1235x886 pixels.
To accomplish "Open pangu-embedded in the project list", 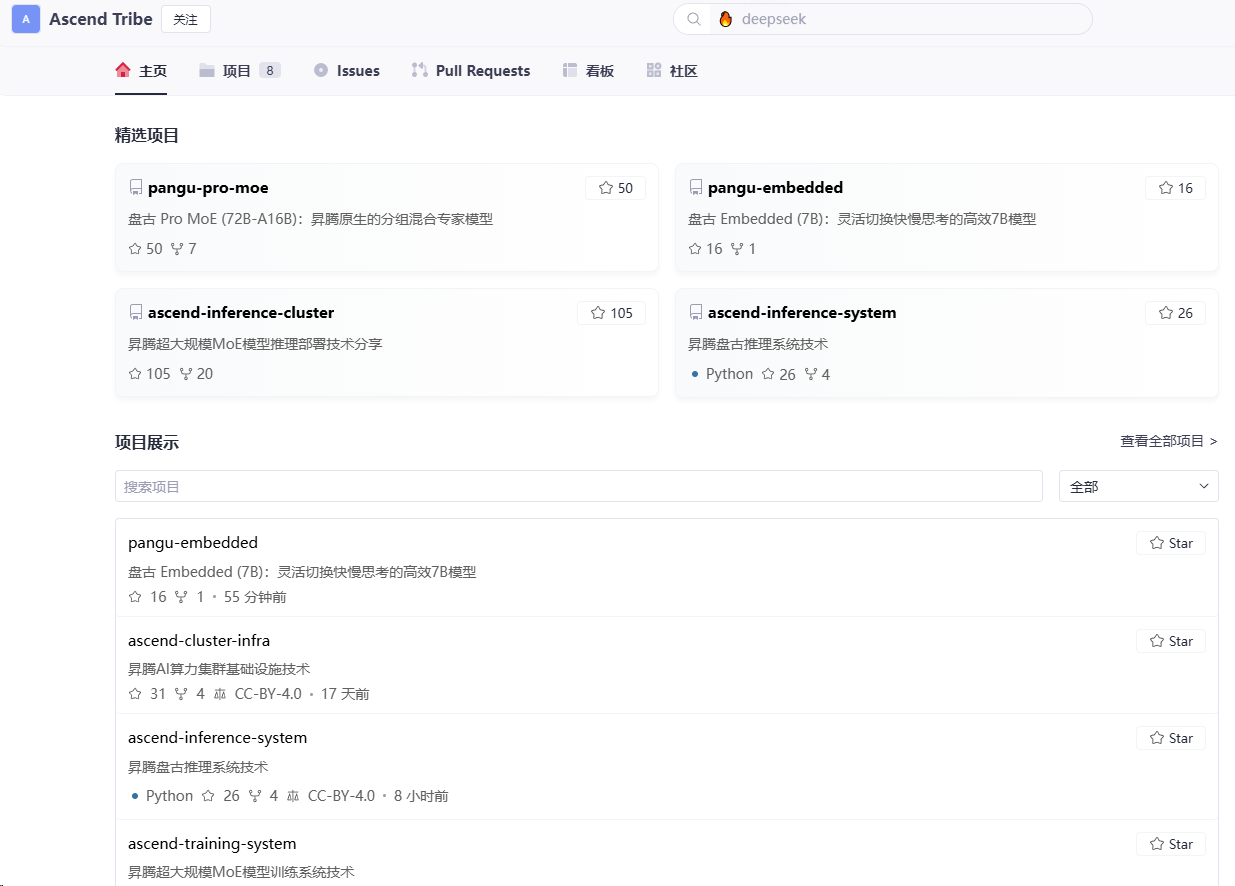I will click(x=193, y=543).
